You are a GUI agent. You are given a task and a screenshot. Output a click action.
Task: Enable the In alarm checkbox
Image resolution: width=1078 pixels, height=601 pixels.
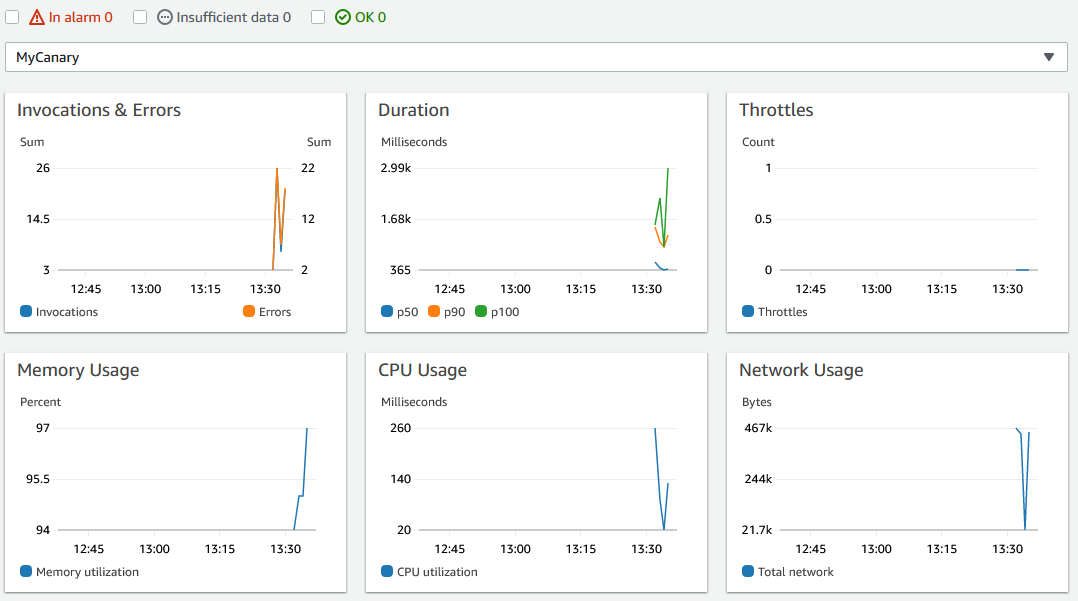coord(11,16)
